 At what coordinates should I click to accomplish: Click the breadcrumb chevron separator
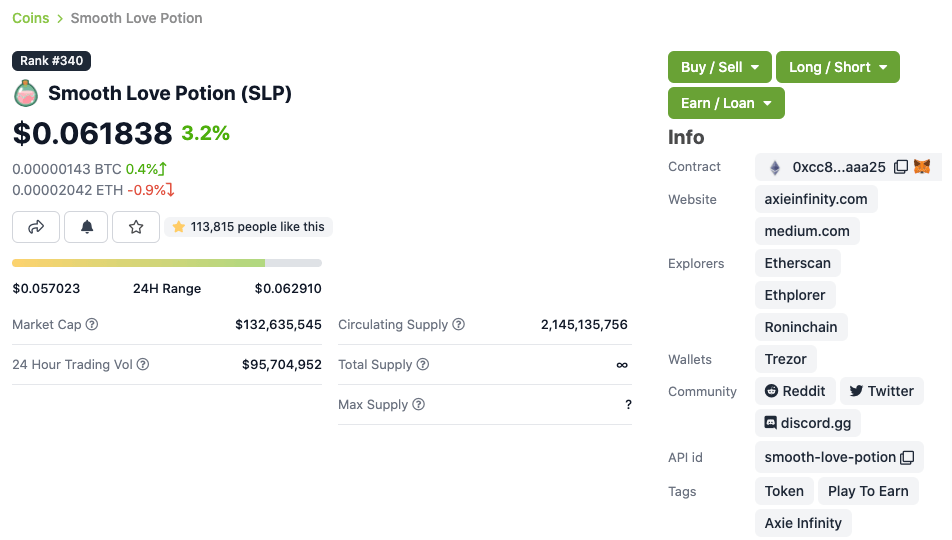60,19
